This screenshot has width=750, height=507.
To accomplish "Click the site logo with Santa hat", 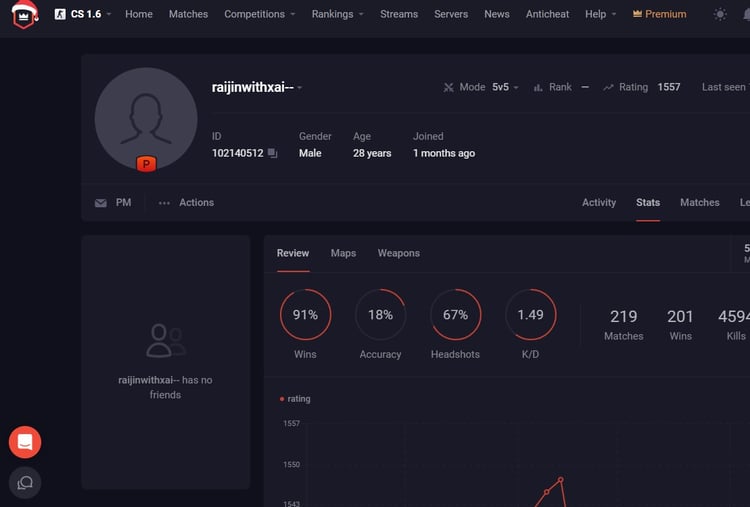I will (24, 14).
